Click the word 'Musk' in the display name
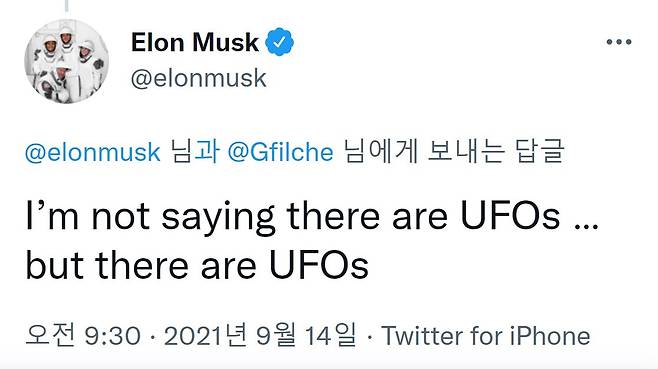 [225, 42]
